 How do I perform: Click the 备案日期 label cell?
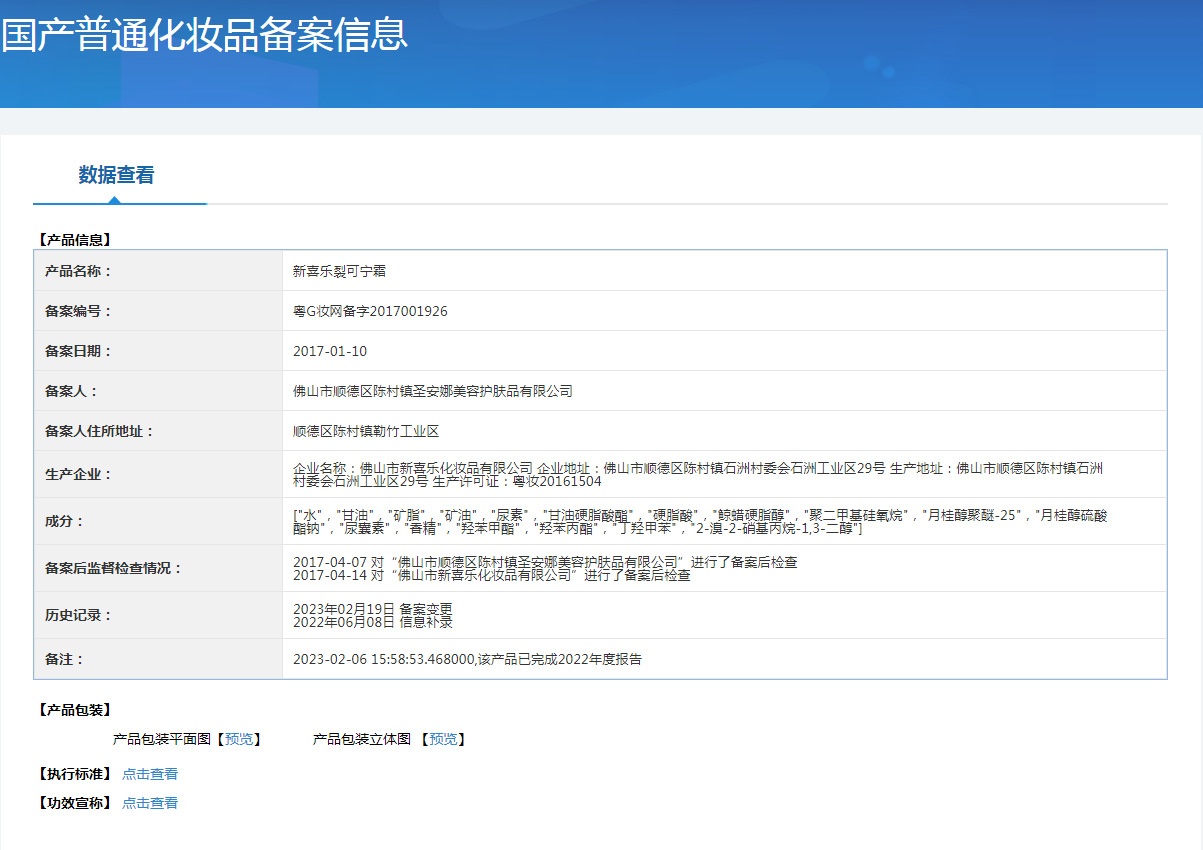(158, 351)
